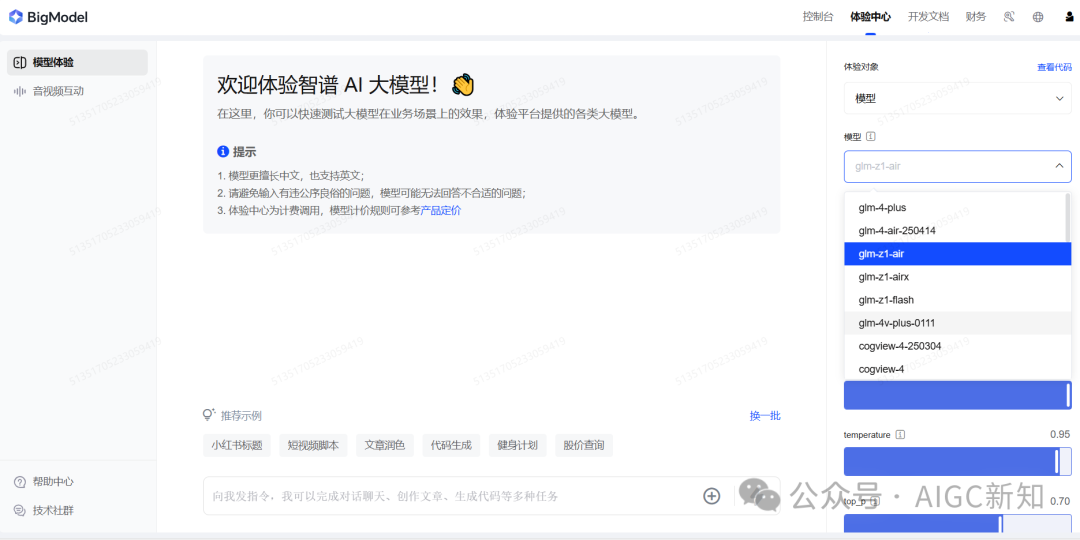Click the temperature value 0.95

tap(1060, 435)
